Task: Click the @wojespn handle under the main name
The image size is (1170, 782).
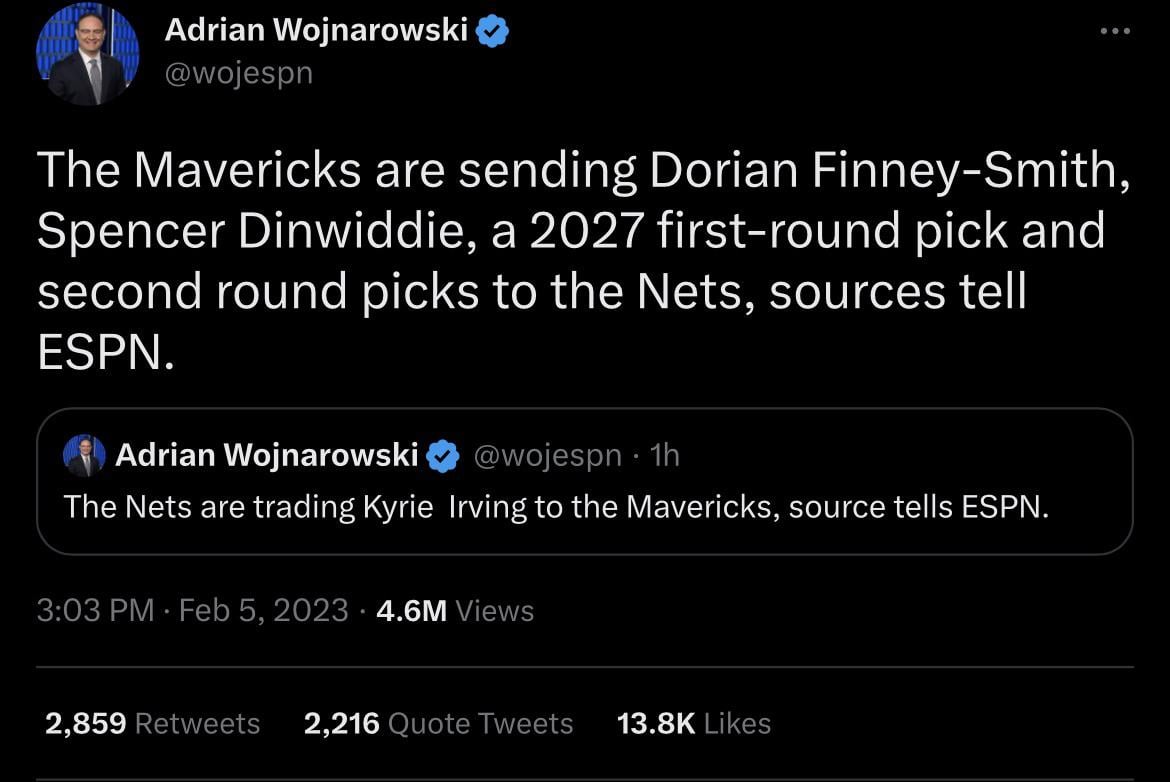Action: click(238, 73)
